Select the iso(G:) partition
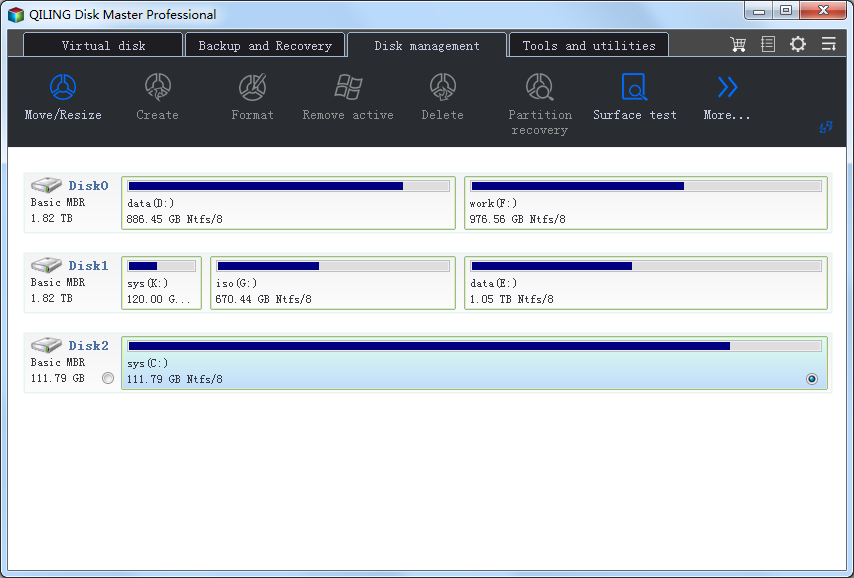Viewport: 854px width, 578px height. 333,283
